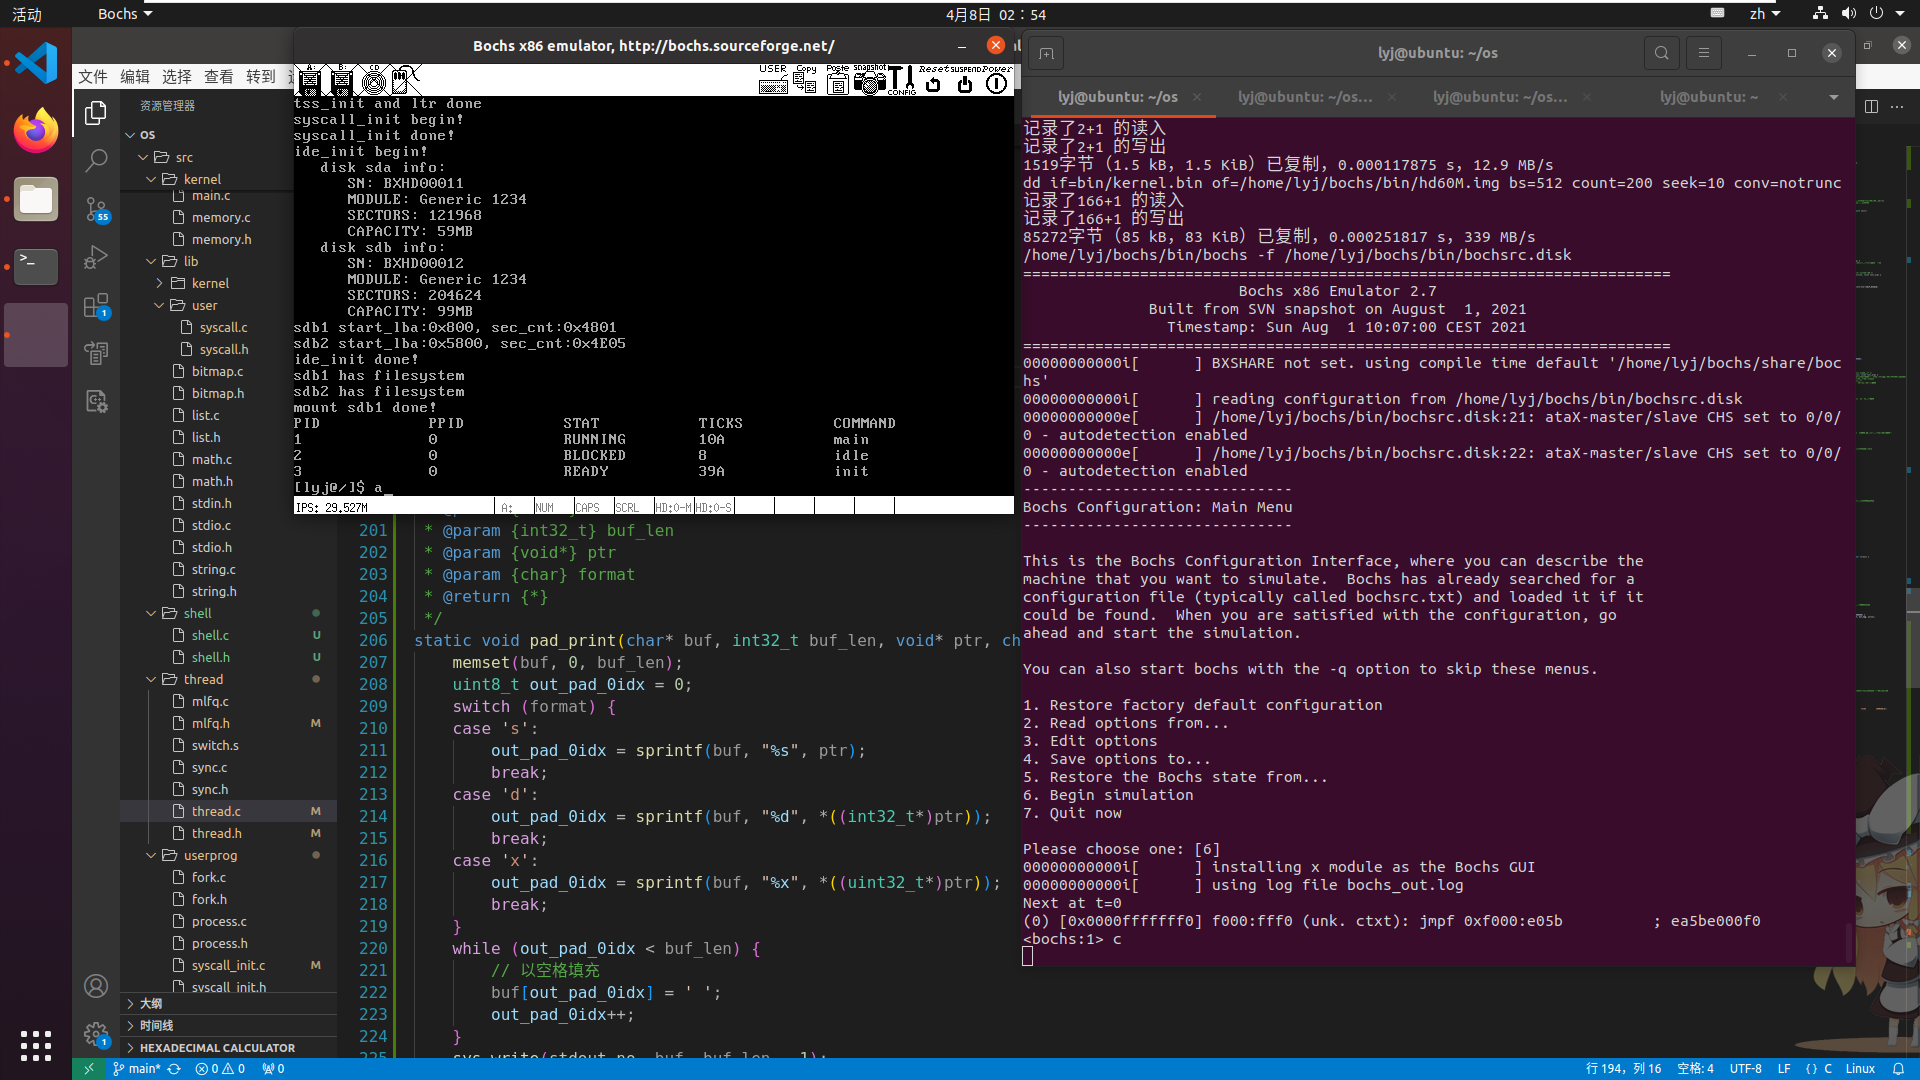This screenshot has height=1080, width=1920.
Task: Expand HEXADECIMAL CALCULATOR section
Action: pyautogui.click(x=228, y=1047)
